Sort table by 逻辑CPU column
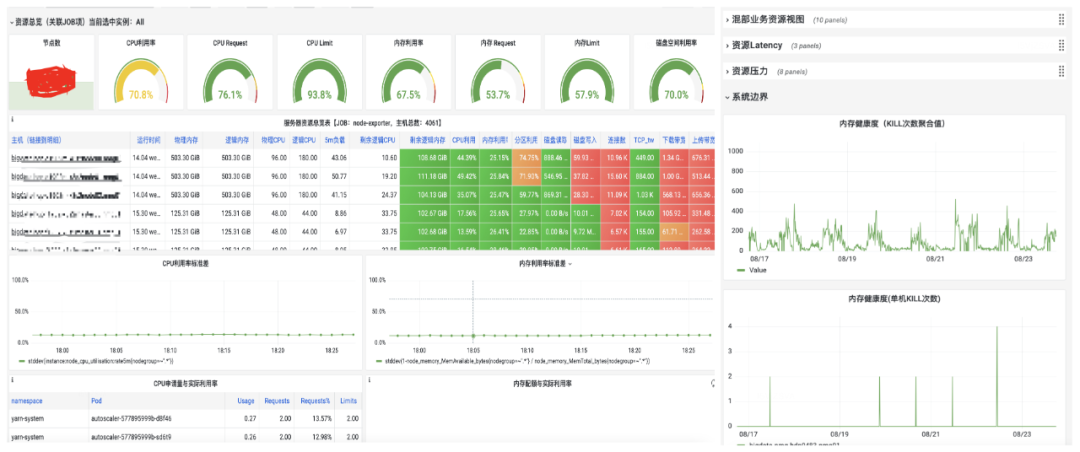The image size is (1080, 452). click(304, 140)
